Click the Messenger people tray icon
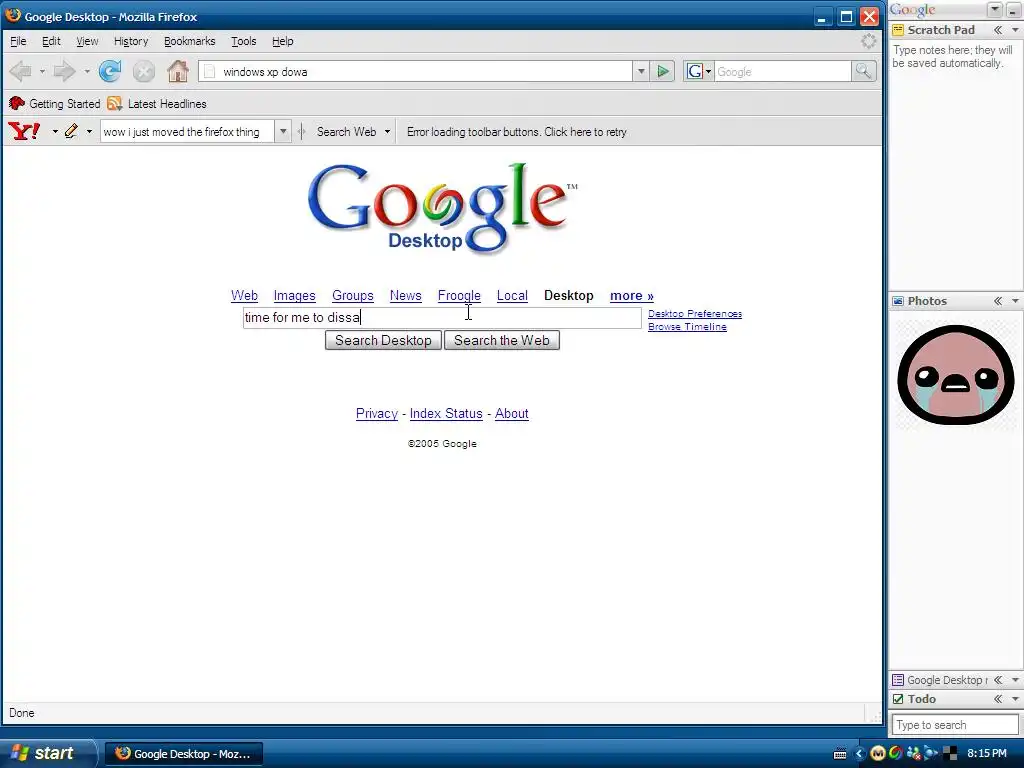 (914, 754)
